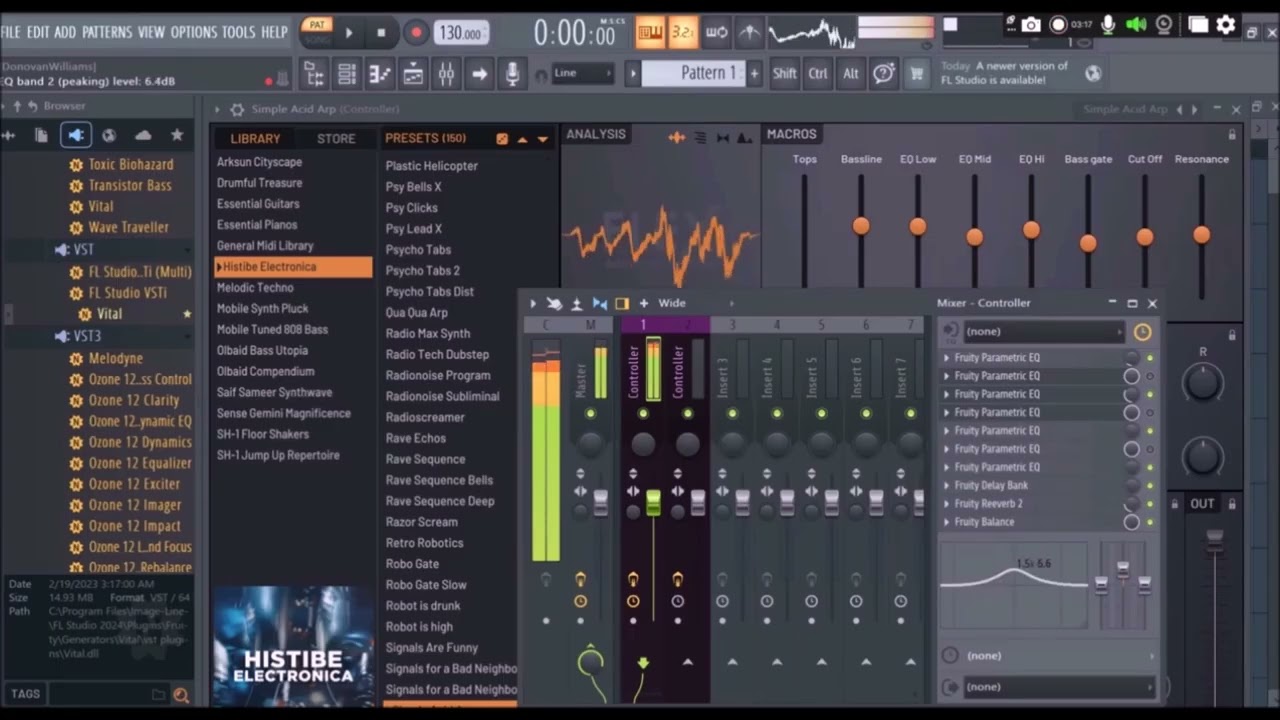The height and width of the screenshot is (720, 1280).
Task: Open the OPTIONS menu
Action: (x=194, y=32)
